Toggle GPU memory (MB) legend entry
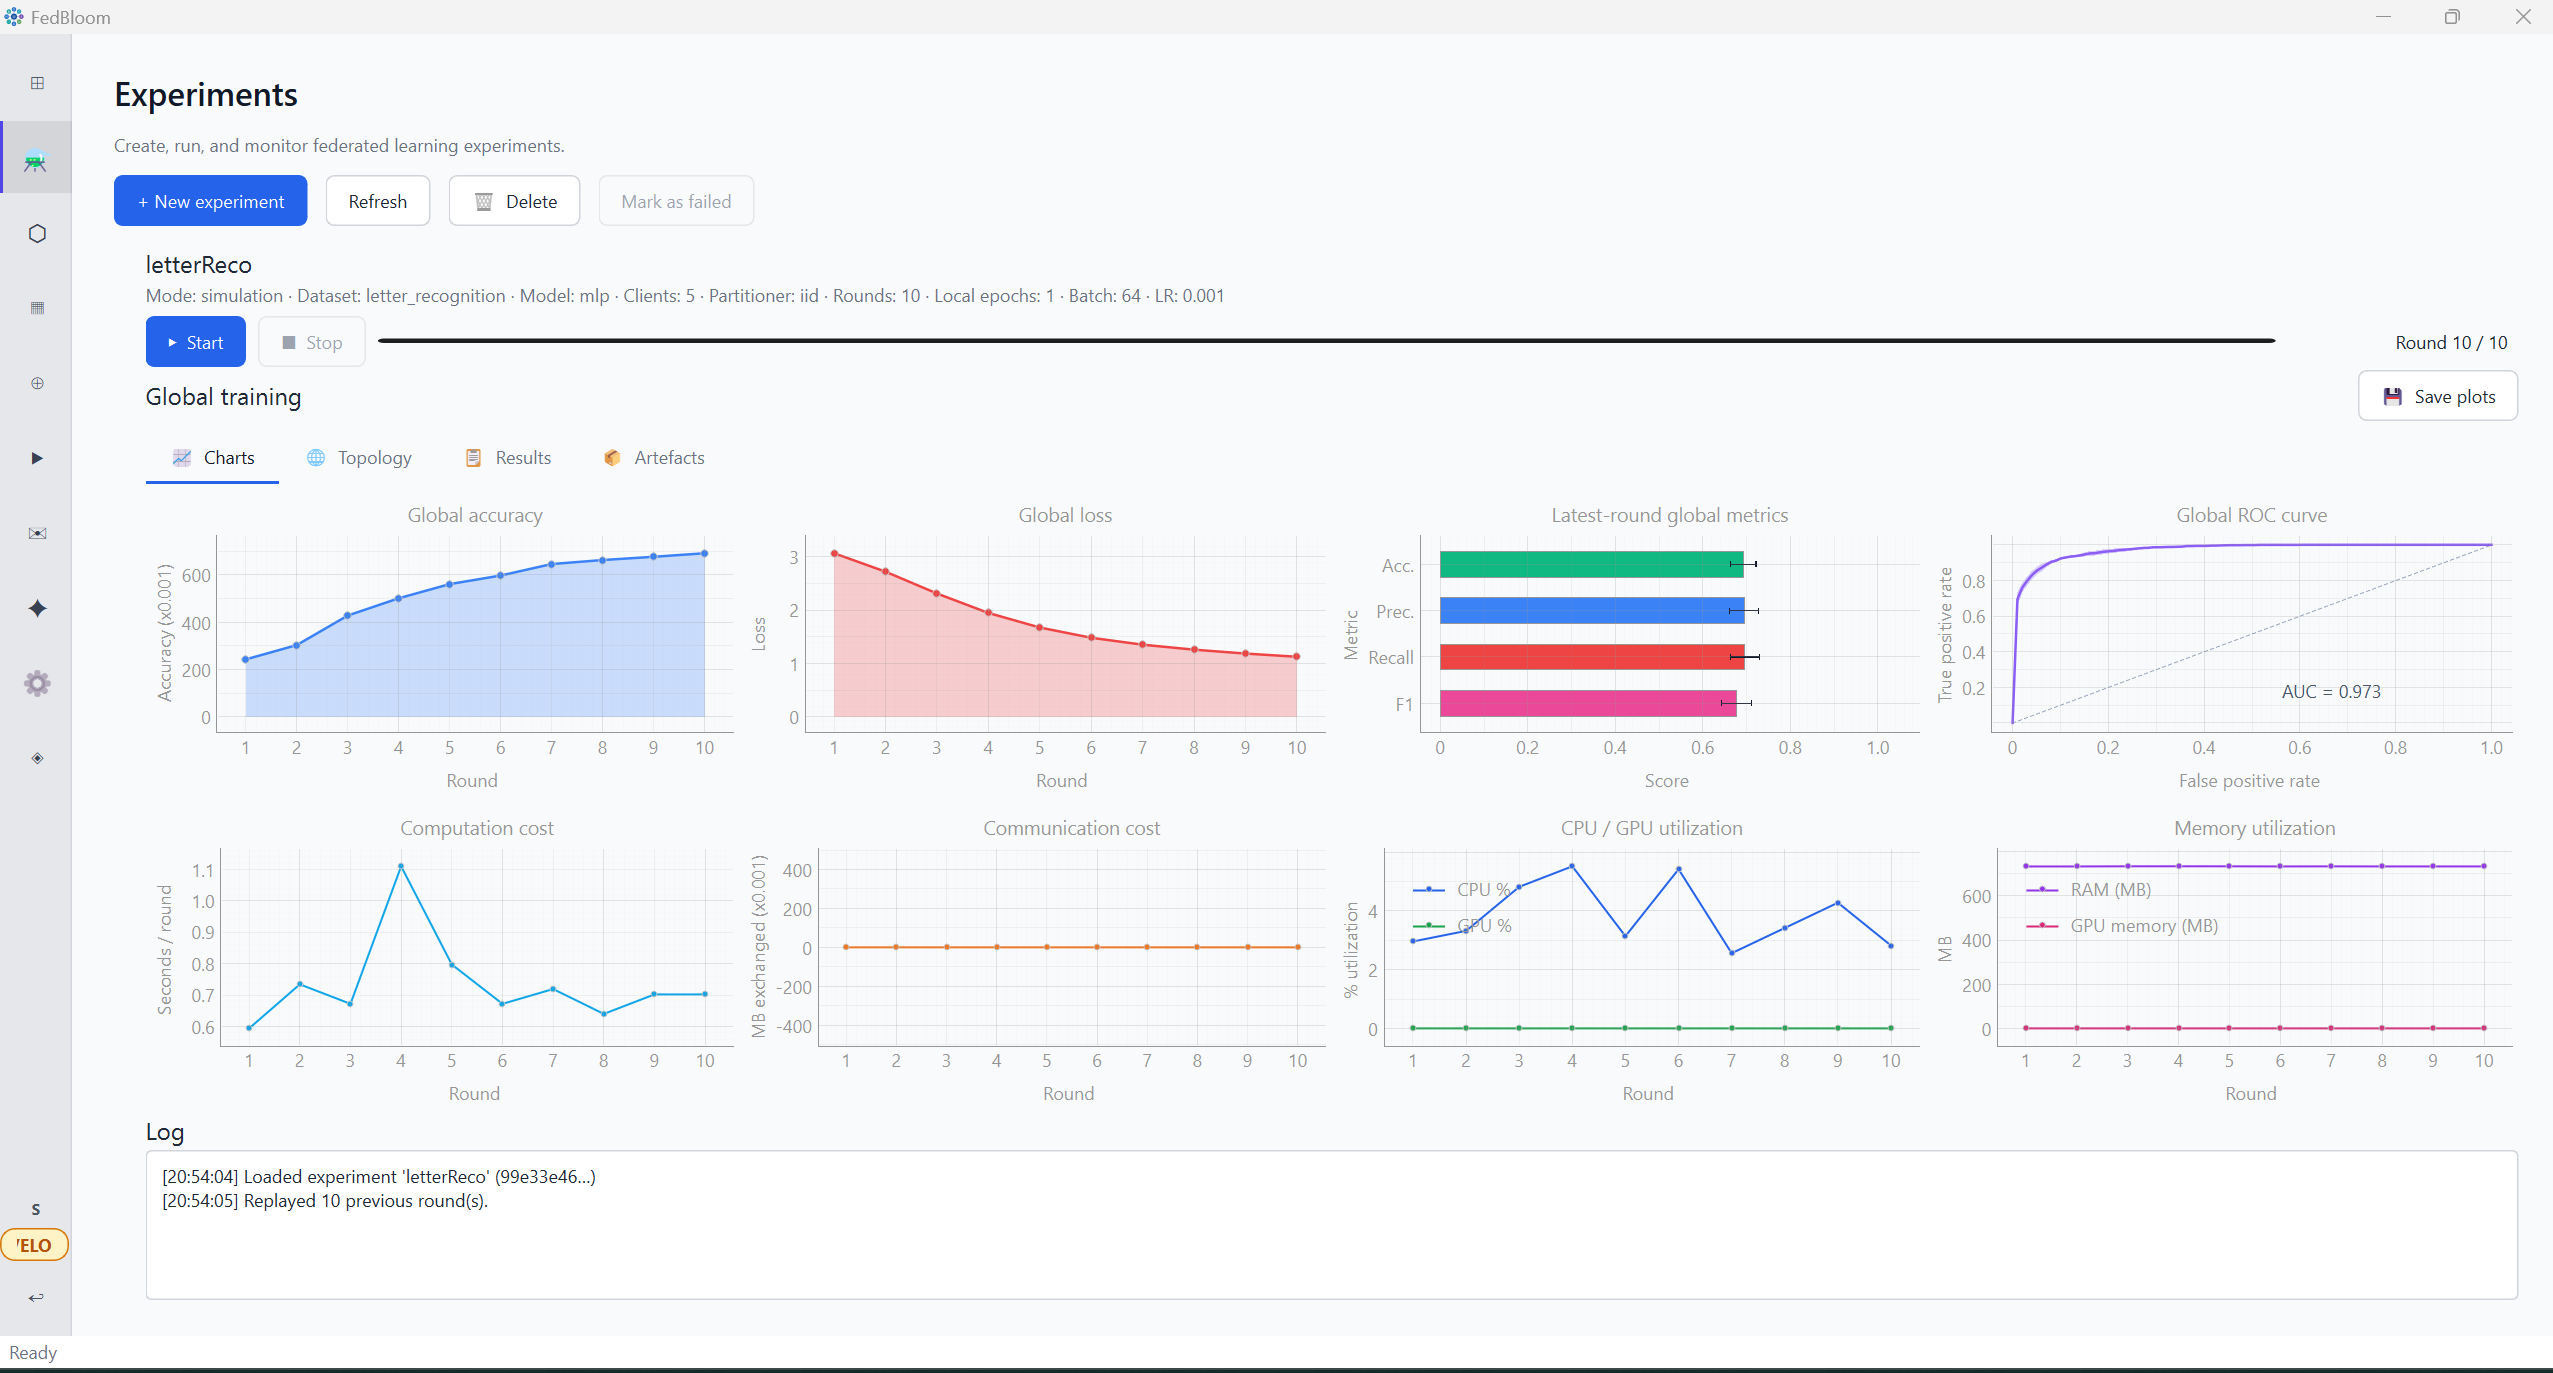 pyautogui.click(x=2121, y=925)
